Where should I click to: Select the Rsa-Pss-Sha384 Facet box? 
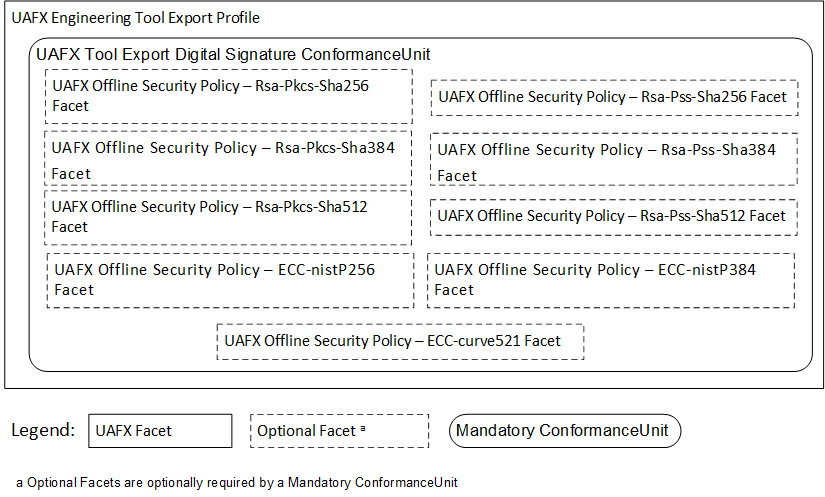pyautogui.click(x=614, y=159)
